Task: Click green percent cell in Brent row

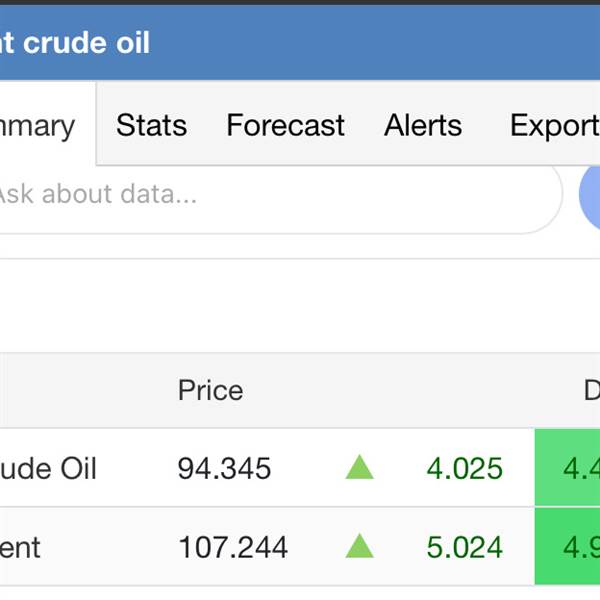Action: click(570, 547)
